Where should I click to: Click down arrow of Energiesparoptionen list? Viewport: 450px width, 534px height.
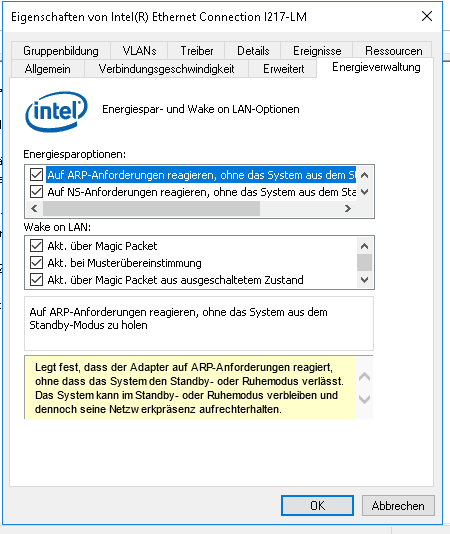(364, 192)
